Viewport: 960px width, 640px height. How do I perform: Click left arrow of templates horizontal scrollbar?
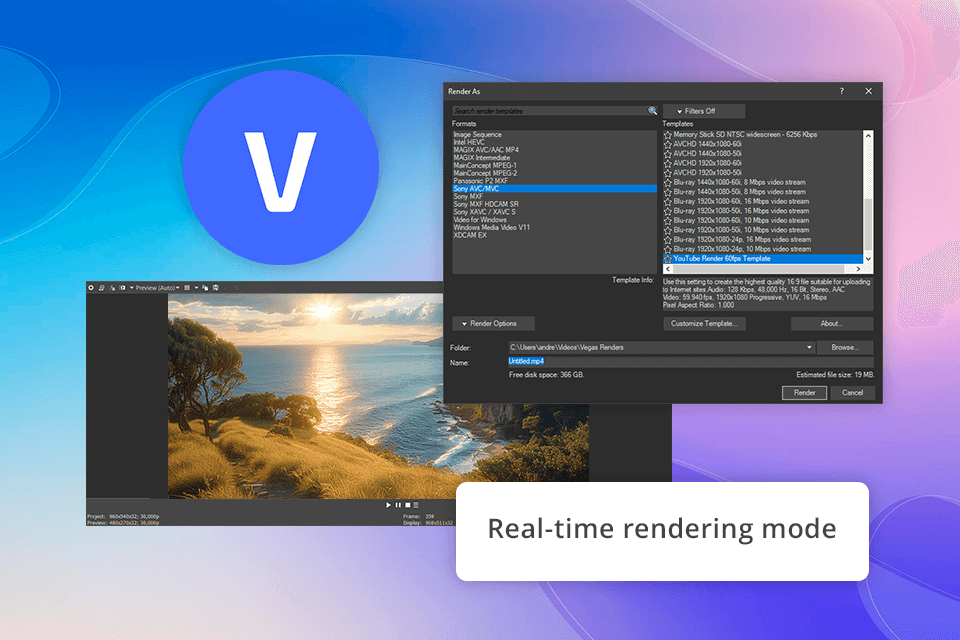pos(668,269)
